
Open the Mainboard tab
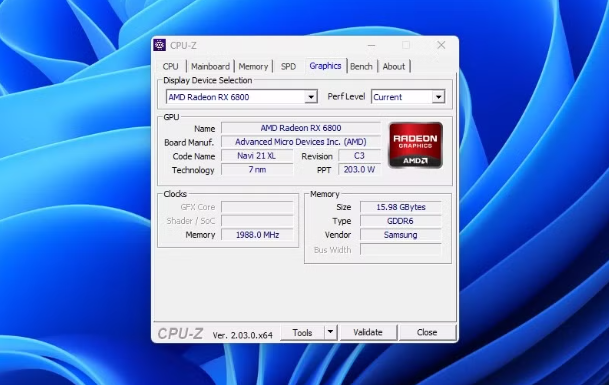(x=210, y=66)
